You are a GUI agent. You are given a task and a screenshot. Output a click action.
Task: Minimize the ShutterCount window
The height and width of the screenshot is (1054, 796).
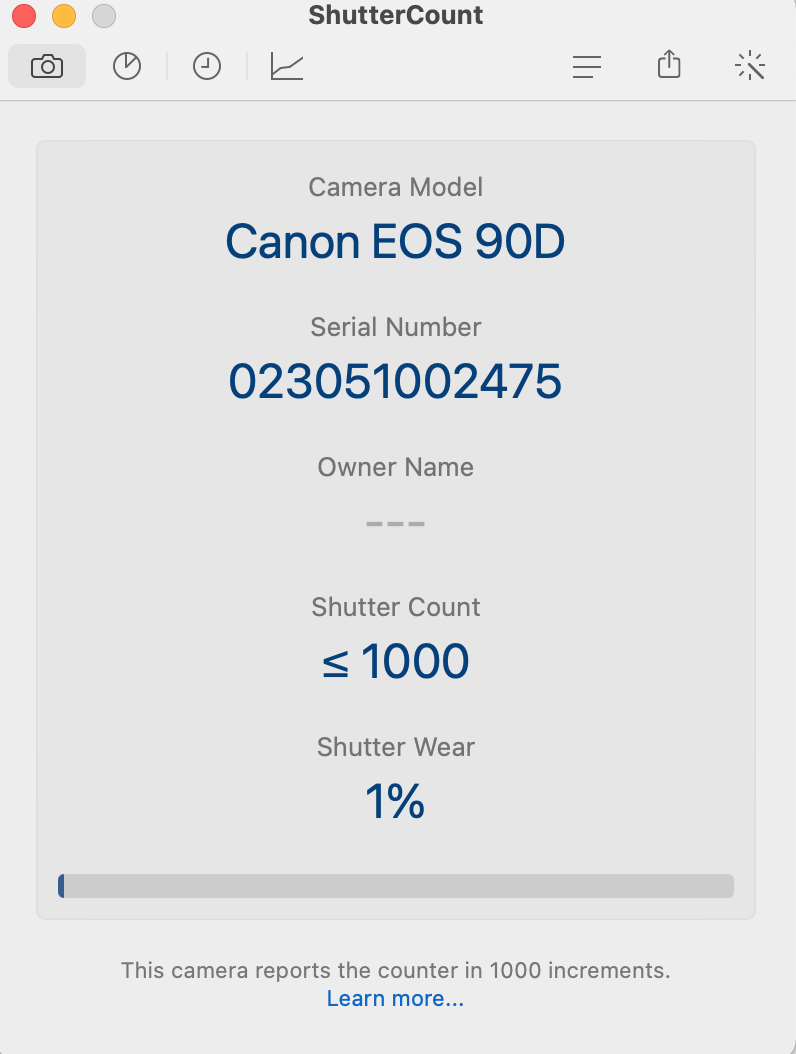click(64, 16)
